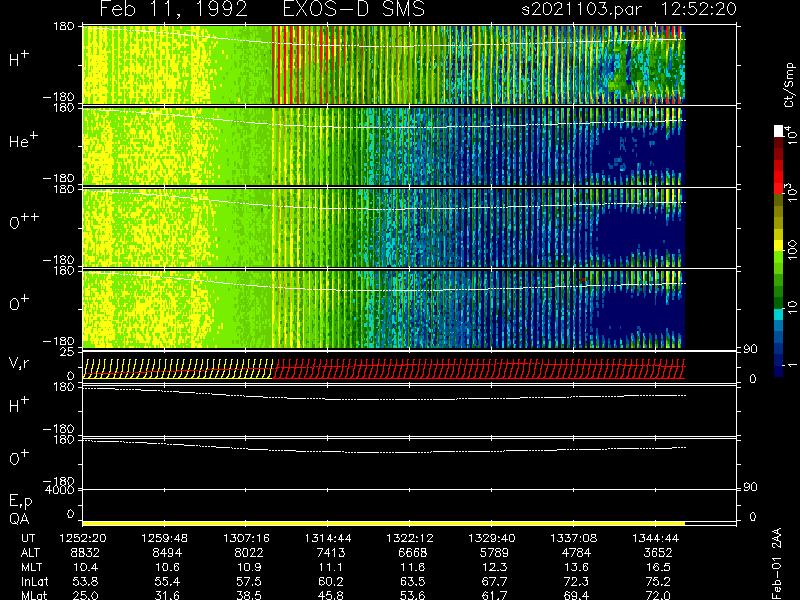The image size is (800, 600).
Task: Click the 'E,p' panel label
Action: click(x=20, y=502)
